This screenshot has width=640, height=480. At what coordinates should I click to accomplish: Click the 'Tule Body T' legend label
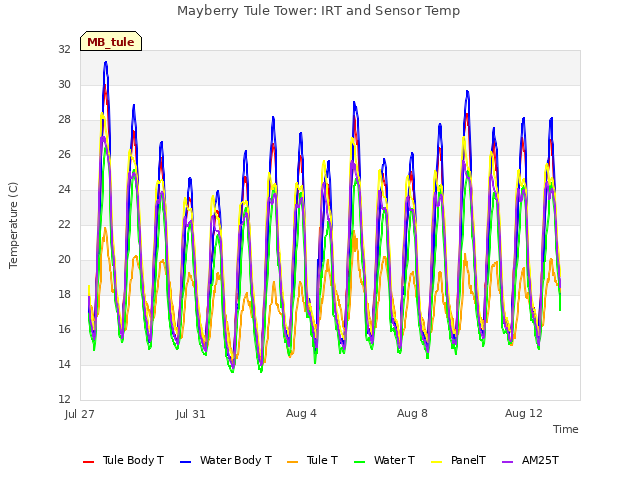click(x=133, y=460)
